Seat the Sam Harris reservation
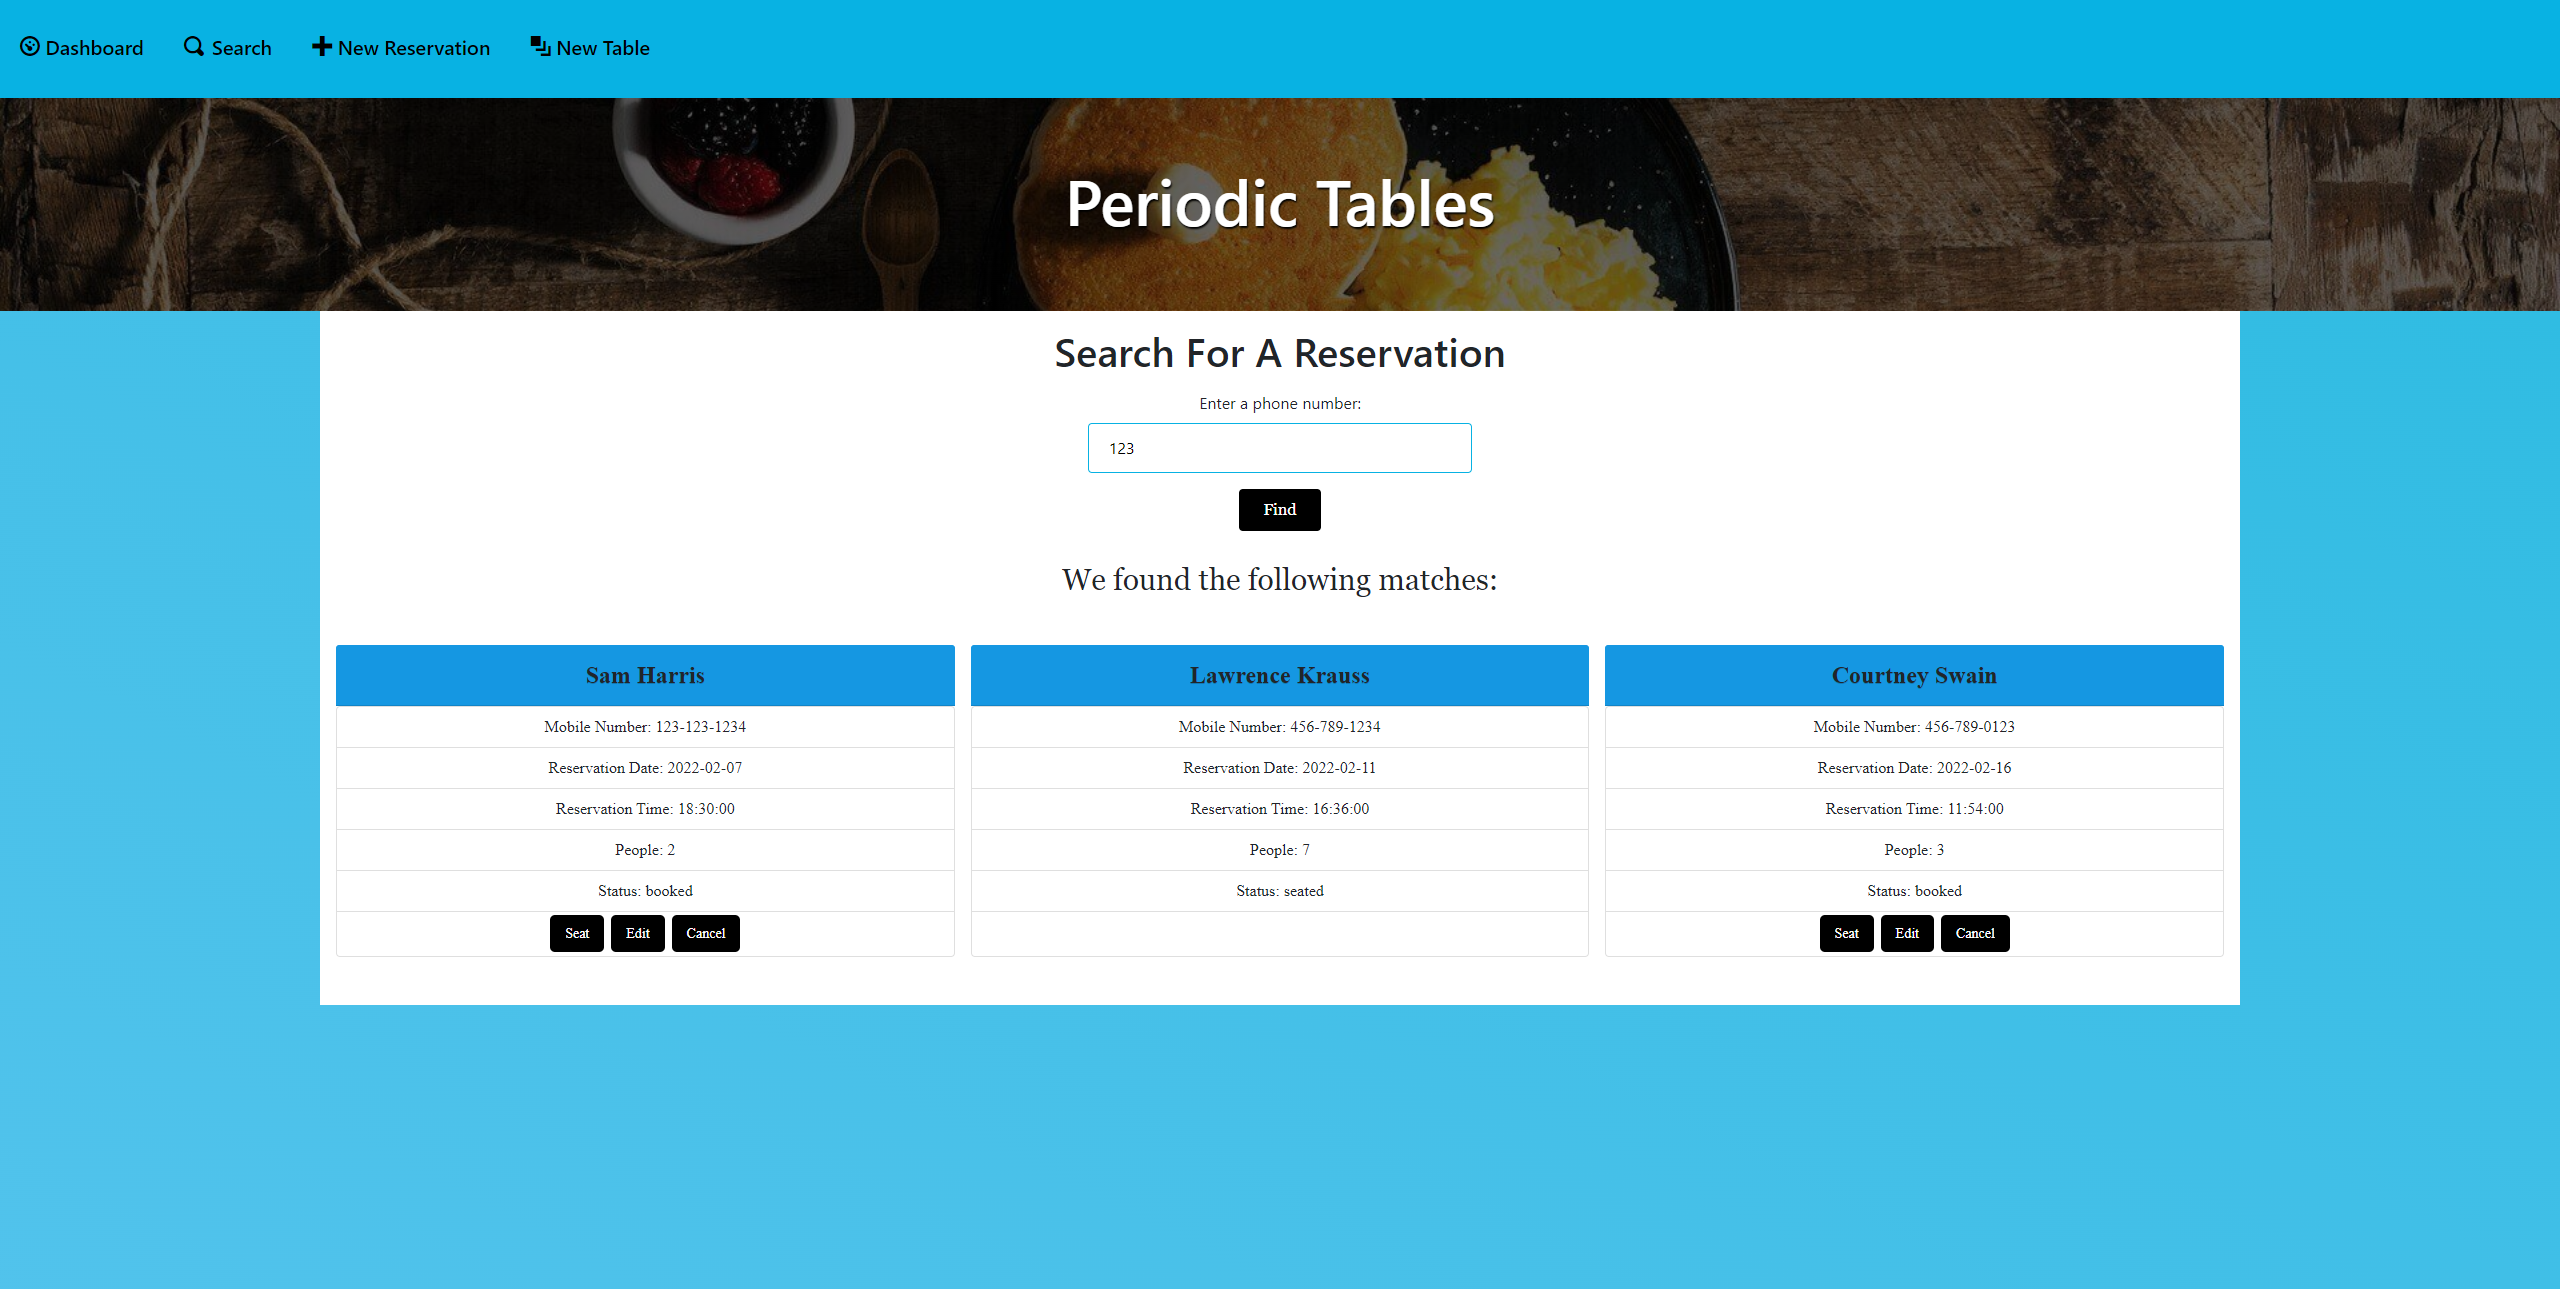This screenshot has width=2560, height=1289. (577, 933)
